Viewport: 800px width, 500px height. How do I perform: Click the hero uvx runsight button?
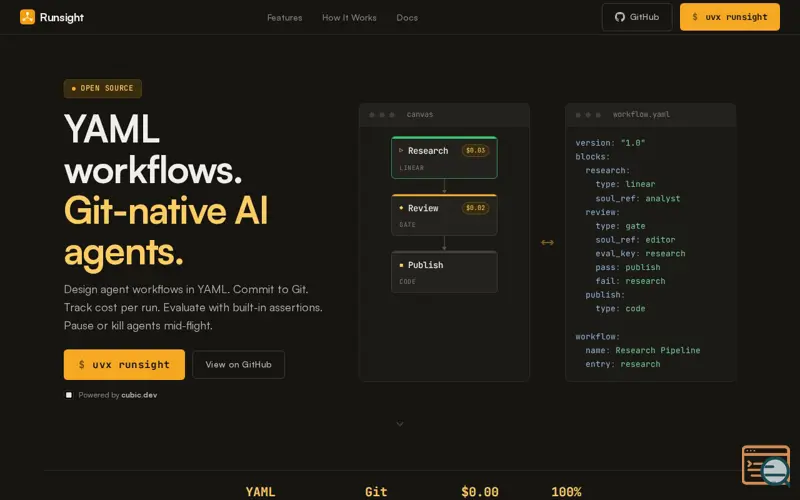click(124, 364)
